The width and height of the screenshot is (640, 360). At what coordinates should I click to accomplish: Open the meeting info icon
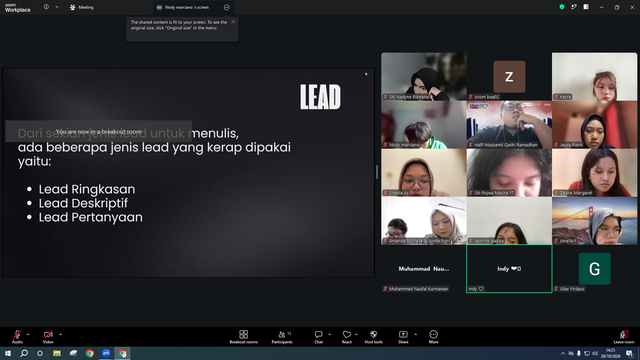point(46,7)
